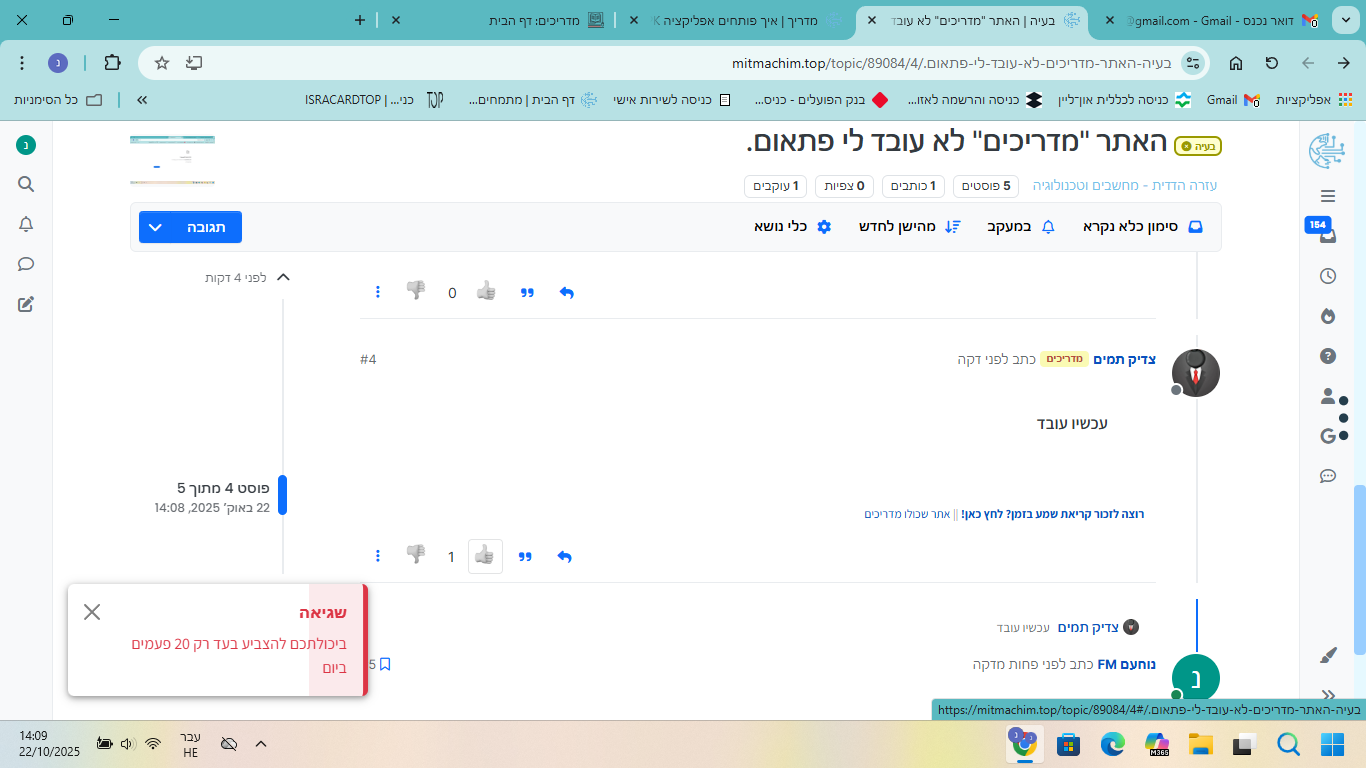Screen dimensions: 1366x768
Task: Upvote the post with the thumbs-up icon
Action: tap(485, 556)
